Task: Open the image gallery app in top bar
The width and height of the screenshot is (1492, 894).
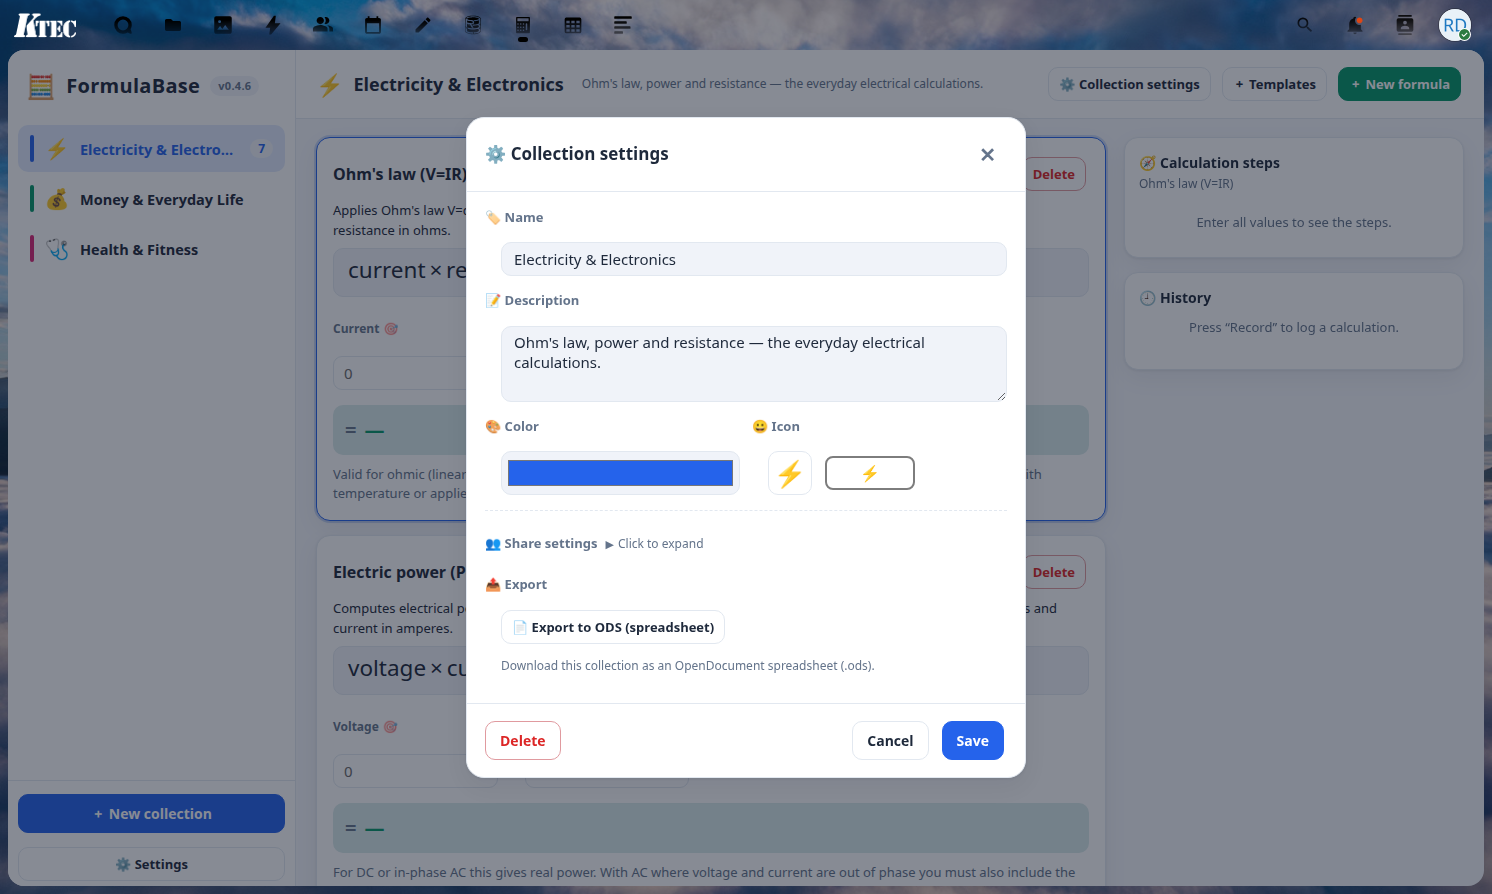Action: coord(223,25)
